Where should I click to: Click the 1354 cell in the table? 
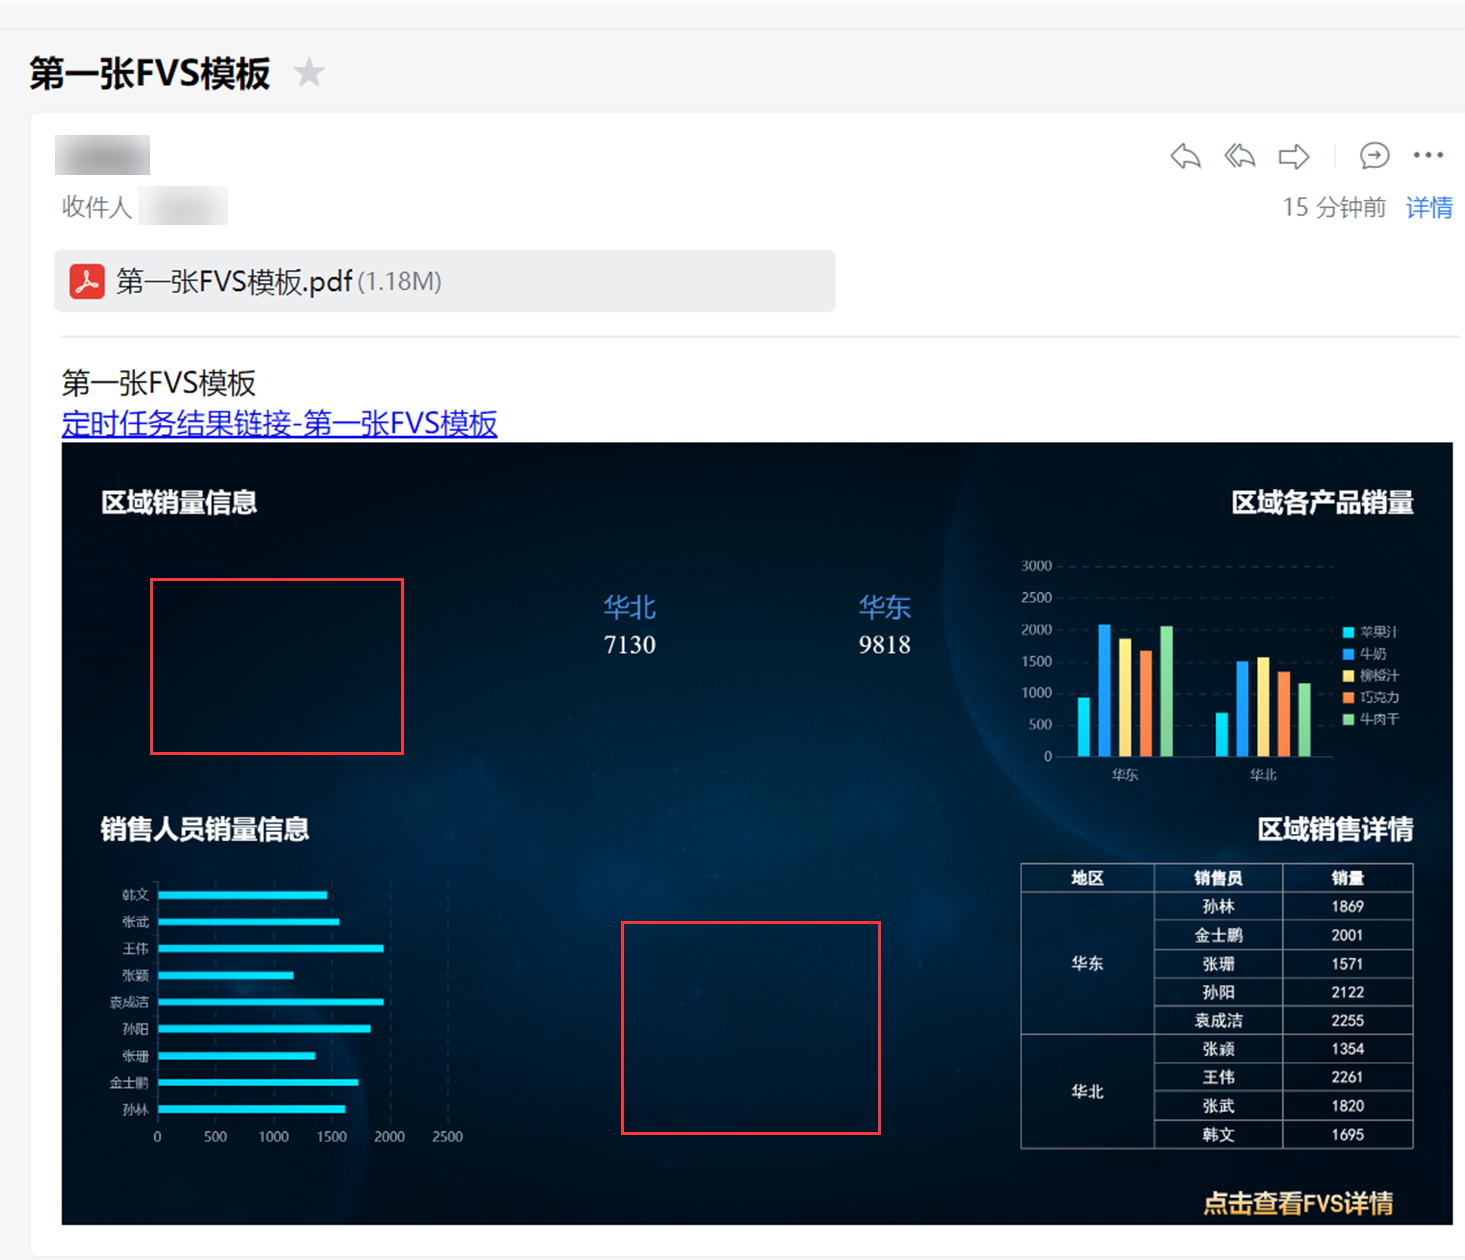[1348, 1049]
